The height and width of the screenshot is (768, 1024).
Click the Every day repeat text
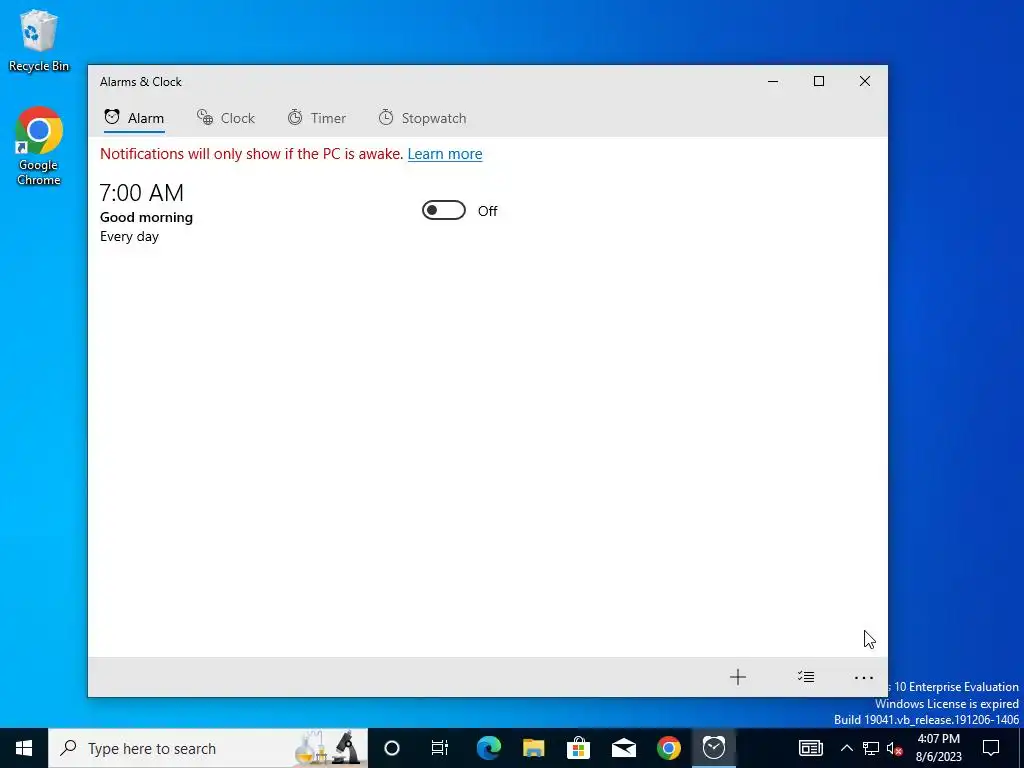pos(129,236)
